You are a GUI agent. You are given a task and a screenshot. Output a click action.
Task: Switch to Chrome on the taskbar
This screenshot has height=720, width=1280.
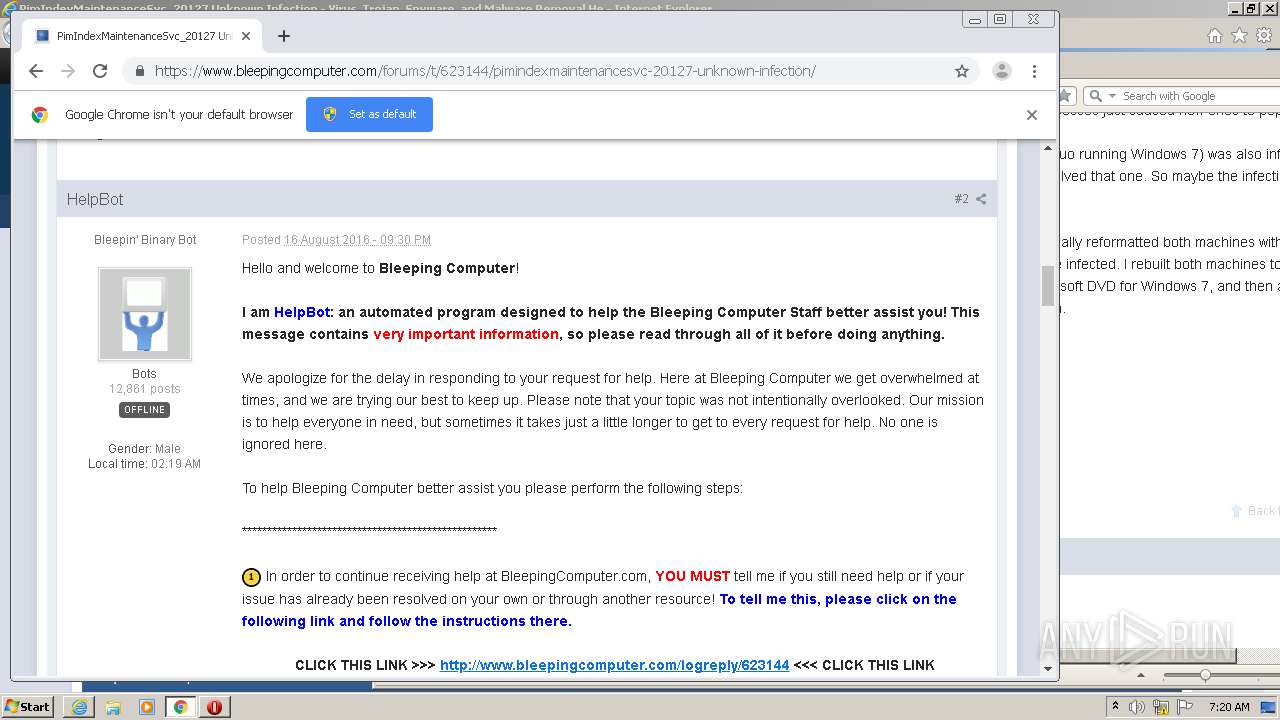pos(181,707)
